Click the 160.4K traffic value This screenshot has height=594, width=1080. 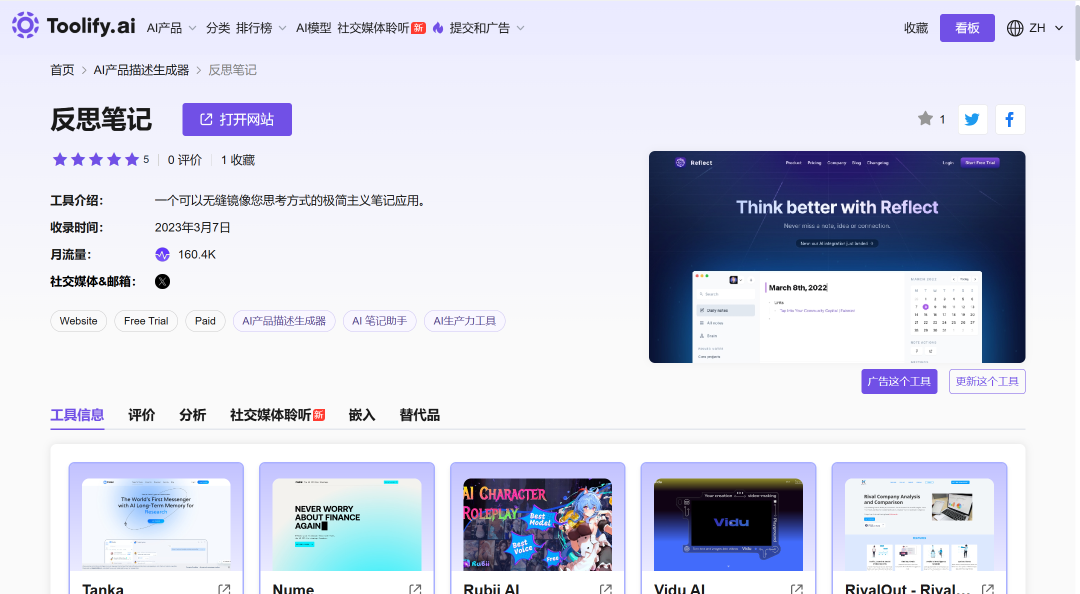pyautogui.click(x=197, y=254)
